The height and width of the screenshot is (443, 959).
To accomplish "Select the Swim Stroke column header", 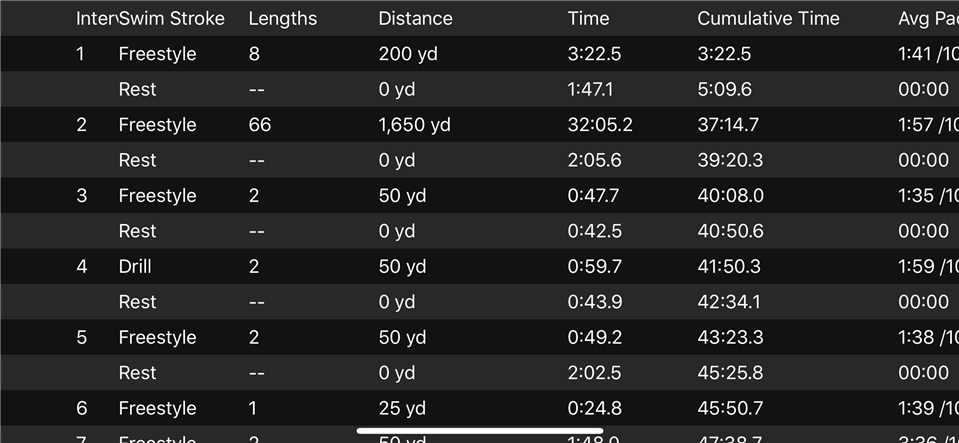I will click(172, 18).
